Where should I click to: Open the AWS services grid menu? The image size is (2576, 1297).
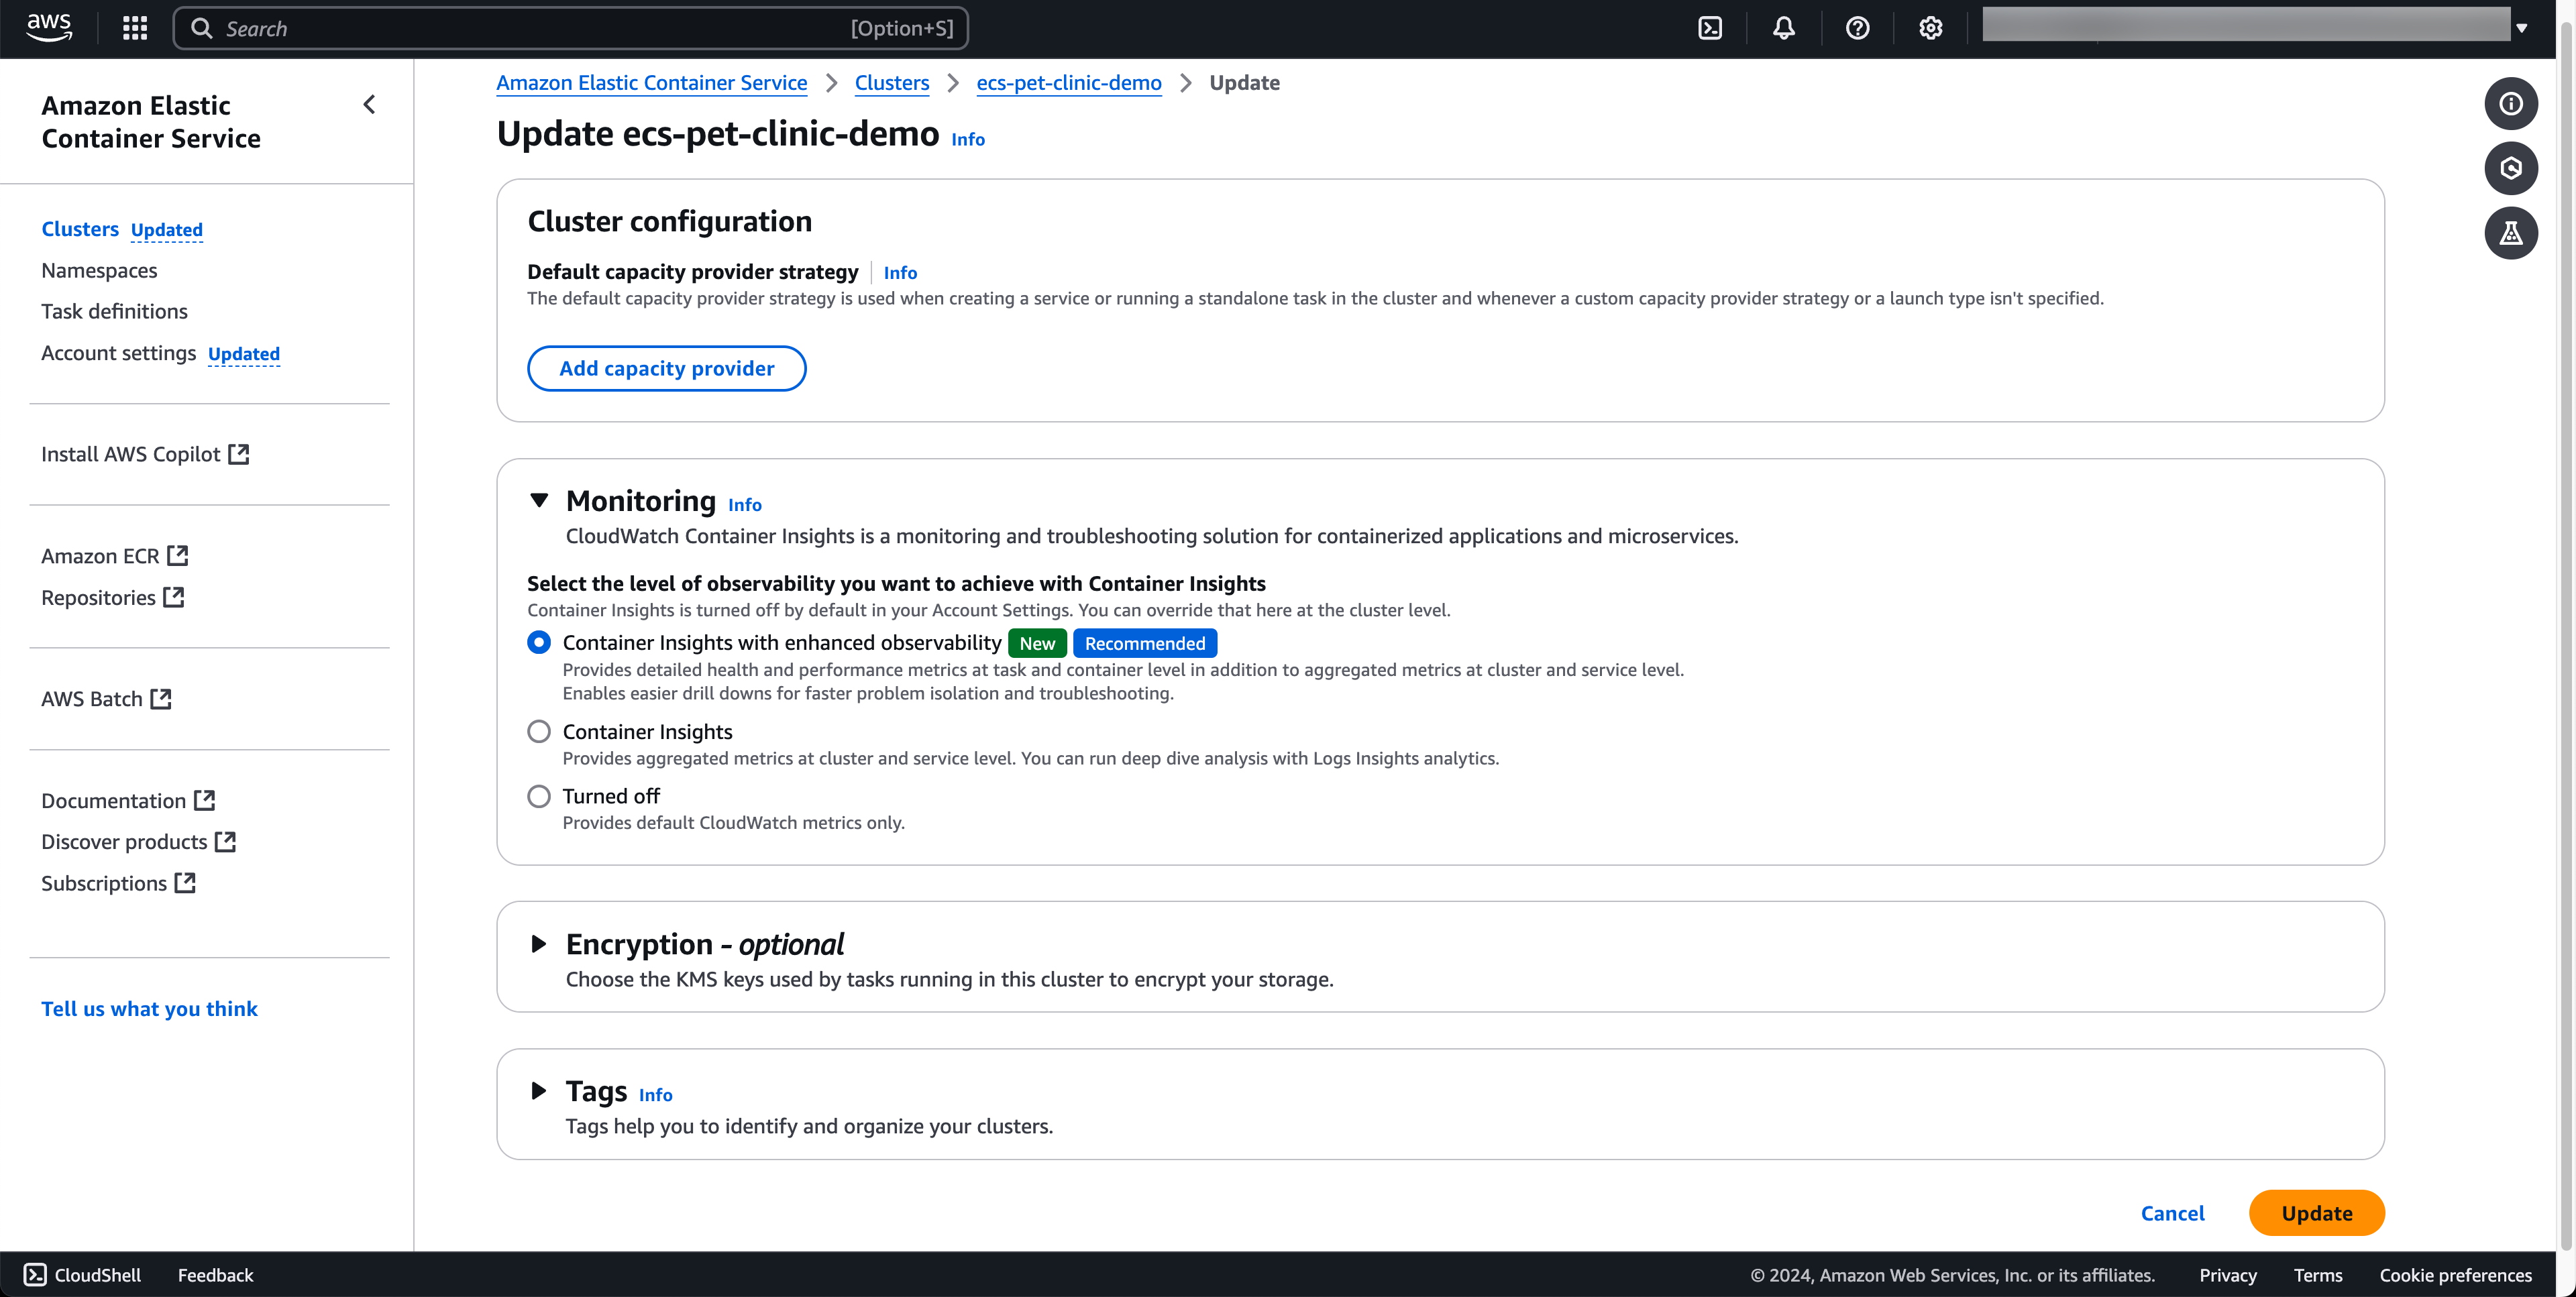[135, 28]
